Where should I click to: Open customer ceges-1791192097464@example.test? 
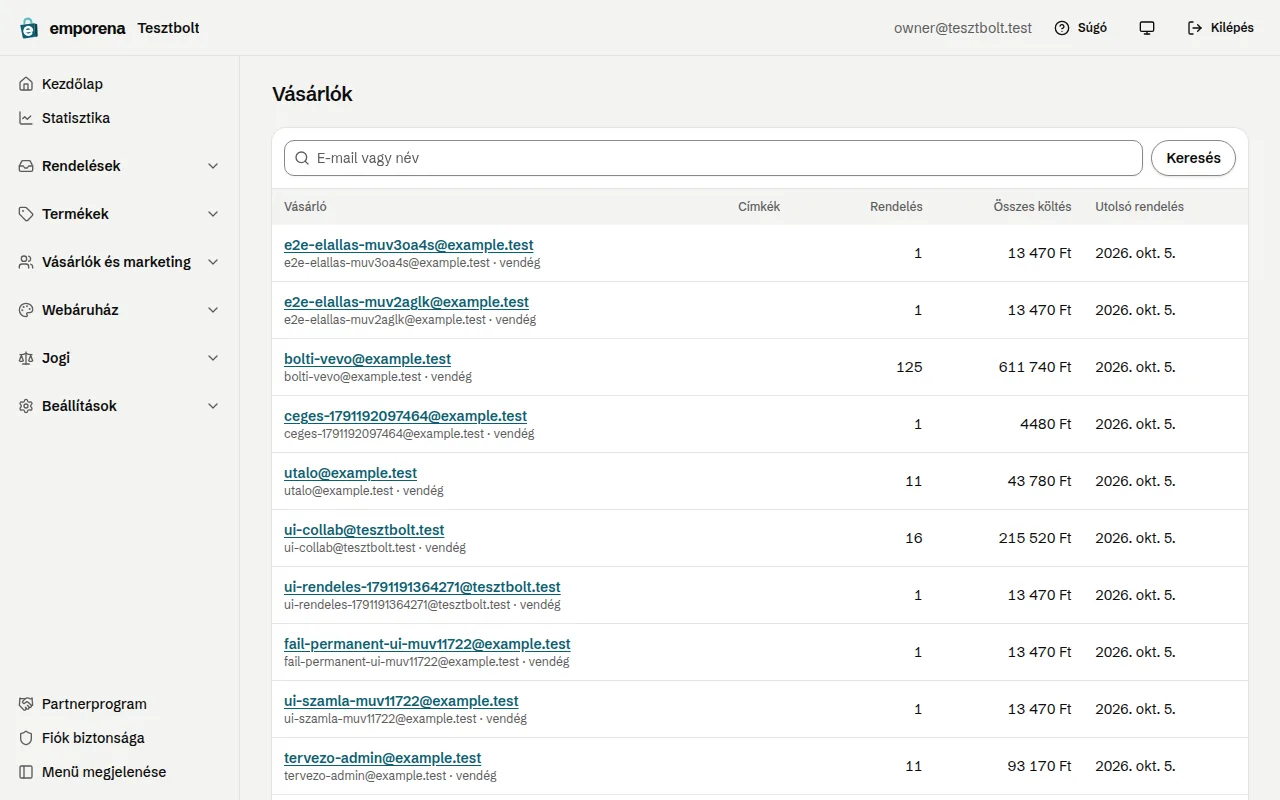(405, 416)
